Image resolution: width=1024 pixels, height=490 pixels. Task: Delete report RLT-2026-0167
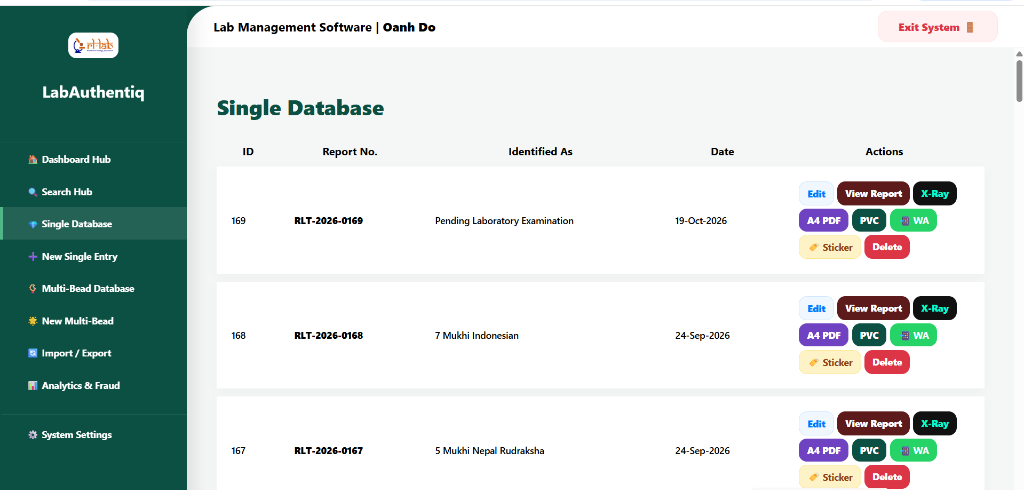point(887,477)
